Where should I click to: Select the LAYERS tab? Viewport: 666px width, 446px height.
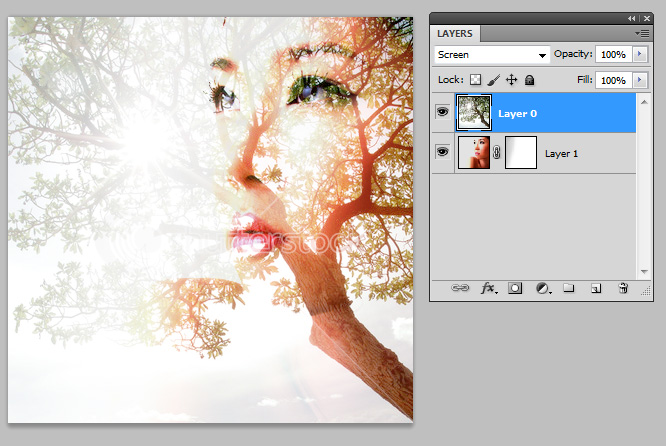coord(456,33)
